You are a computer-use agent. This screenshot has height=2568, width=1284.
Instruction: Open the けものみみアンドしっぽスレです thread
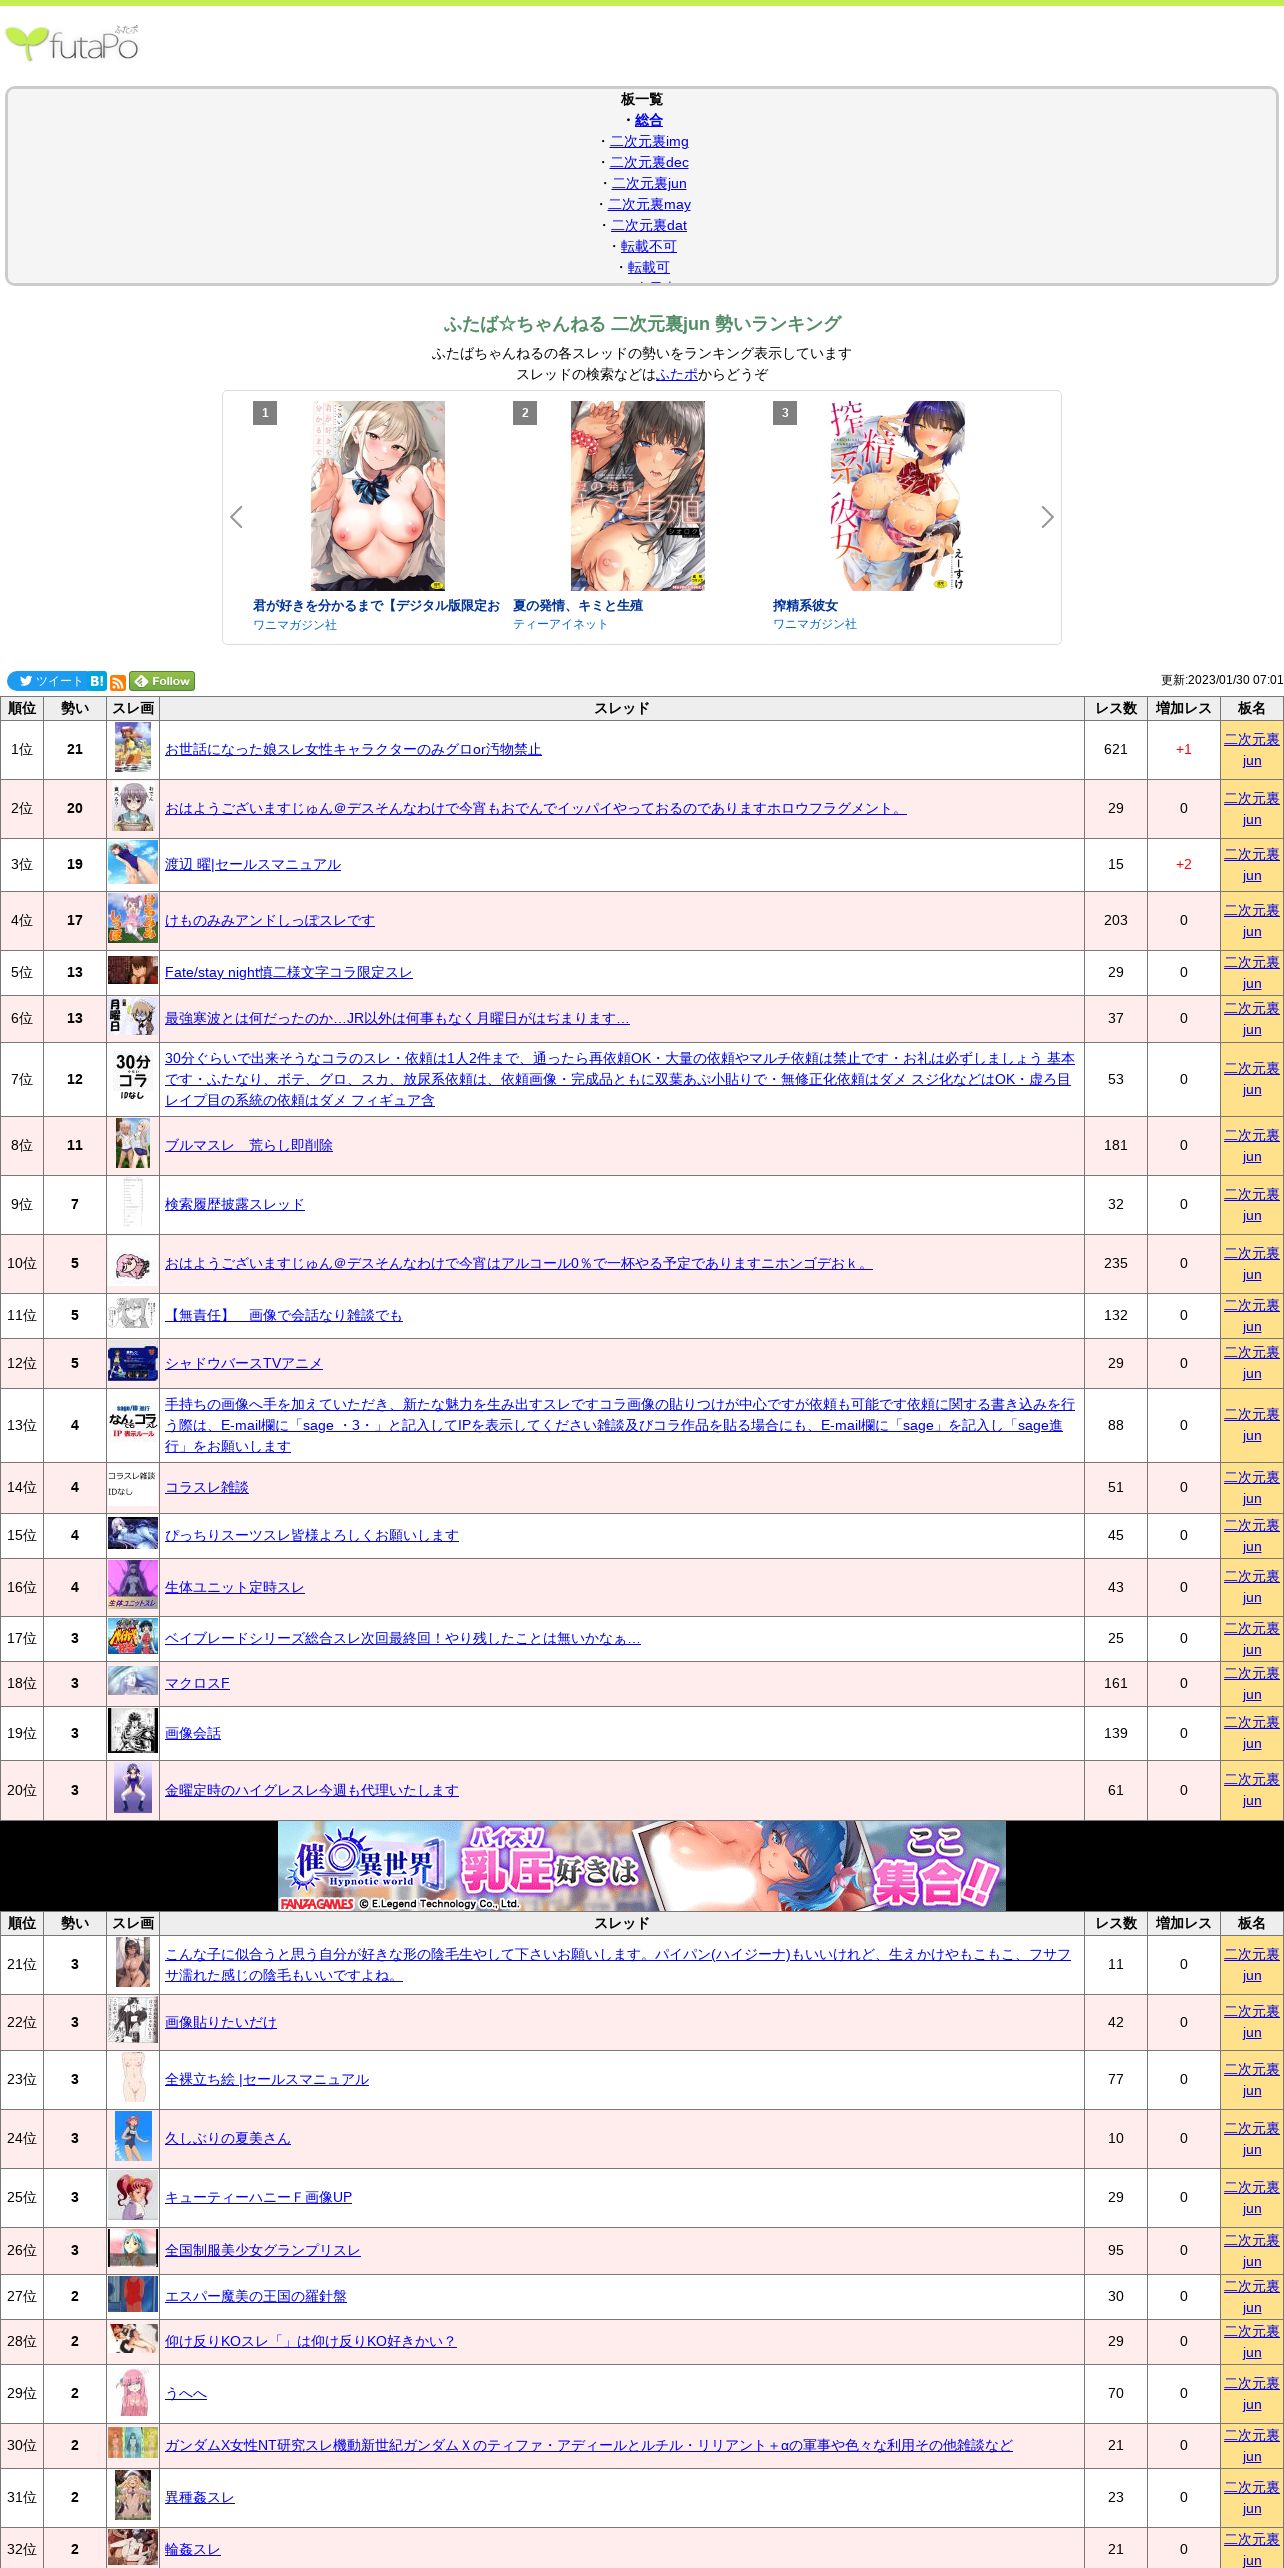coord(270,920)
